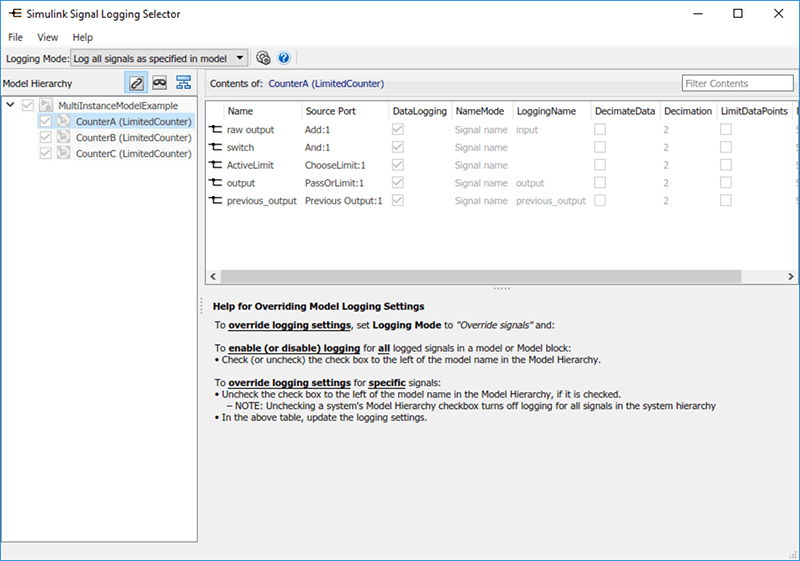The height and width of the screenshot is (561, 800).
Task: Check DecimateData for the output signal
Action: click(600, 183)
